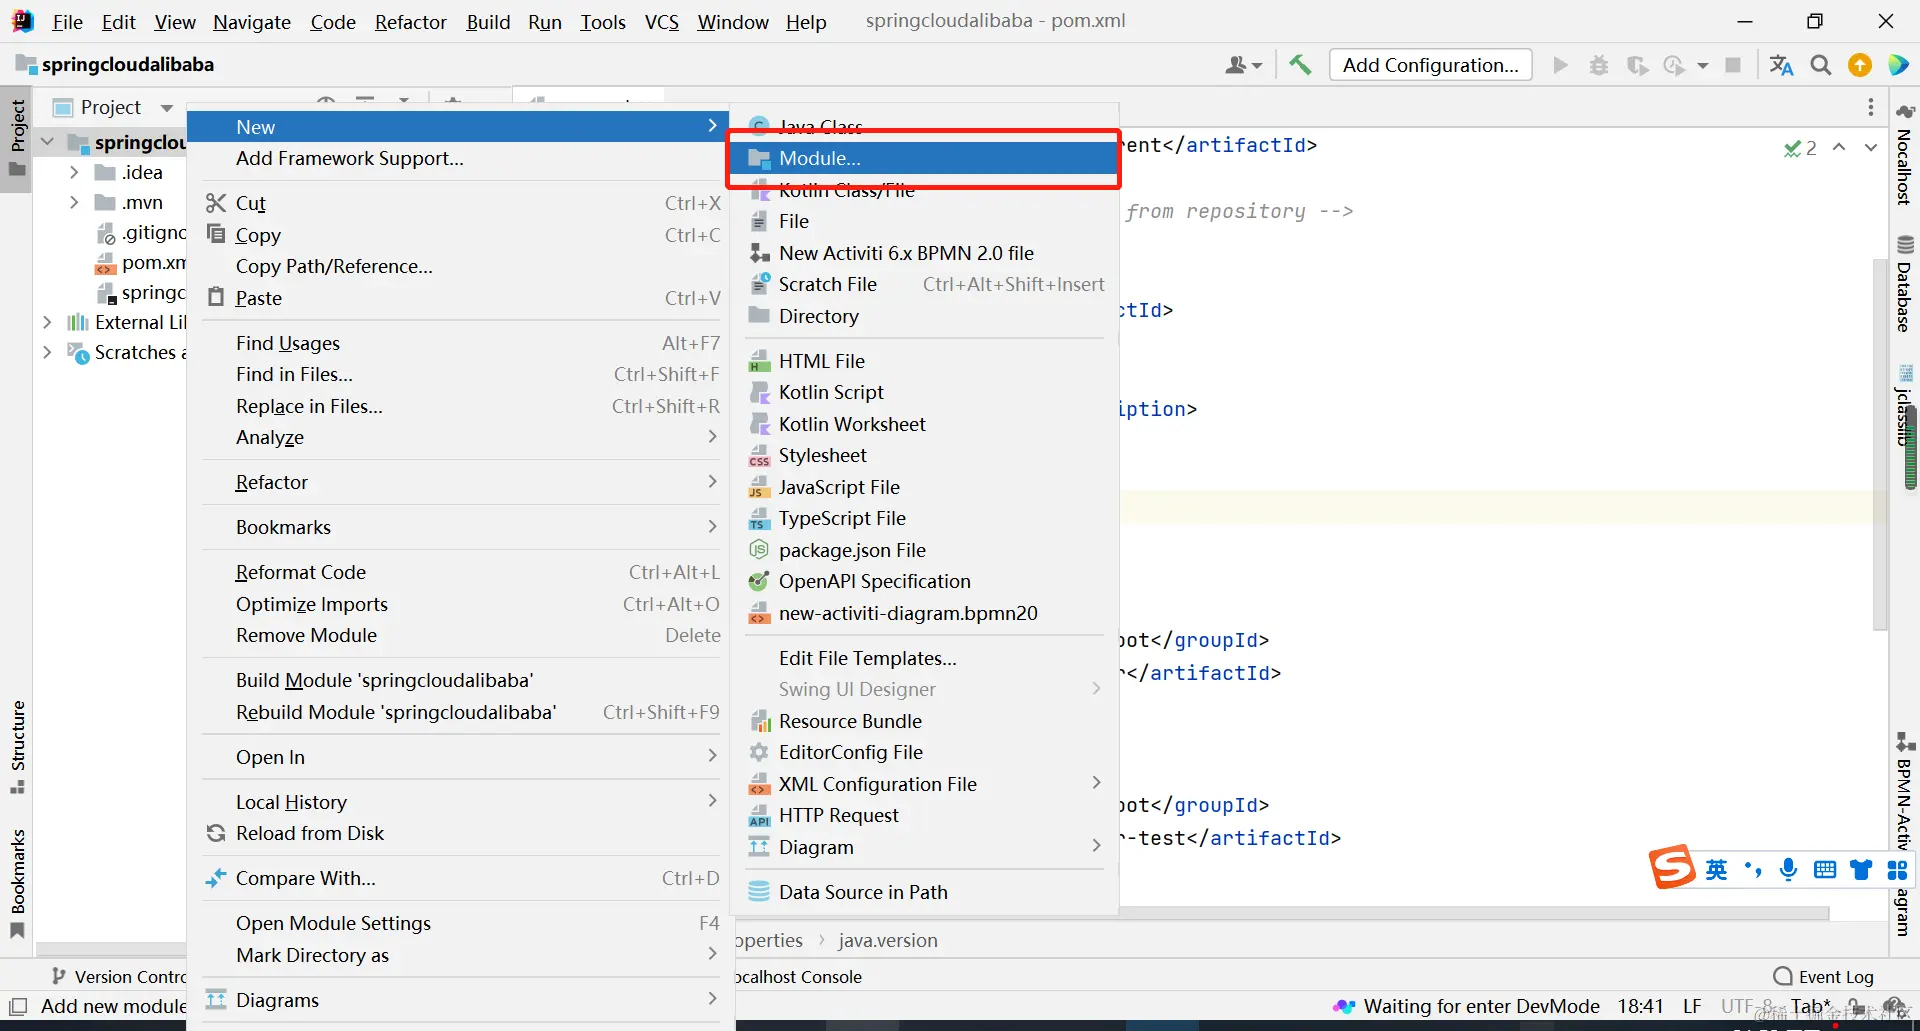
Task: Click the inspections checkmark indicator
Action: pyautogui.click(x=1800, y=148)
